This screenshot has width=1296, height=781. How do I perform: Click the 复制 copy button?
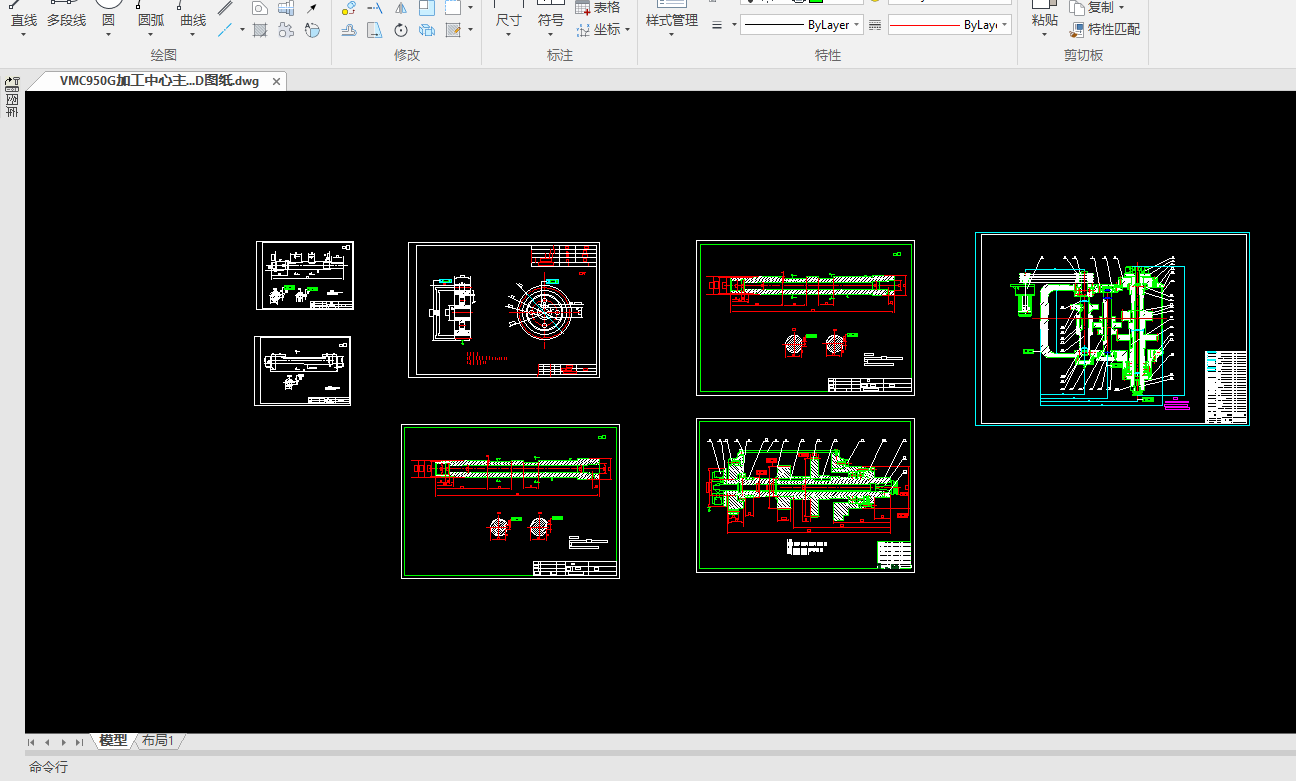pyautogui.click(x=1093, y=8)
